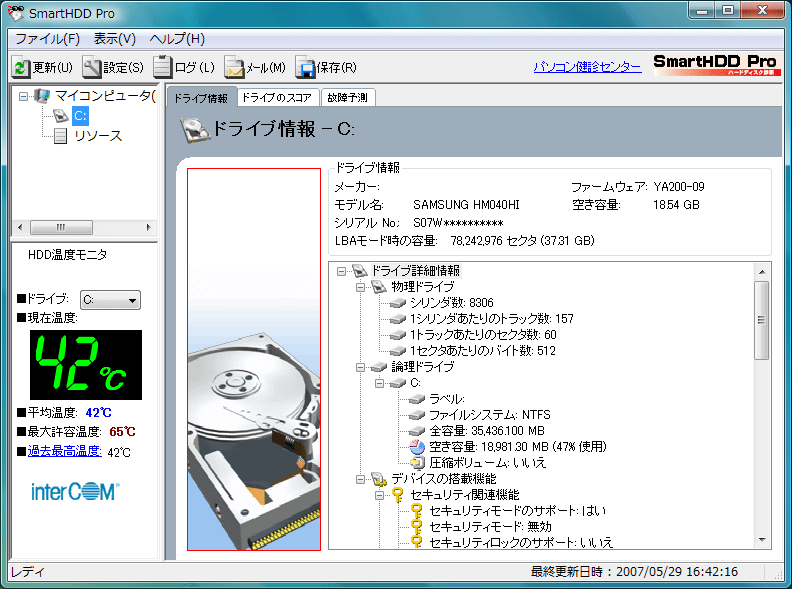
Task: Click the 42℃ current temperature display
Action: point(86,365)
